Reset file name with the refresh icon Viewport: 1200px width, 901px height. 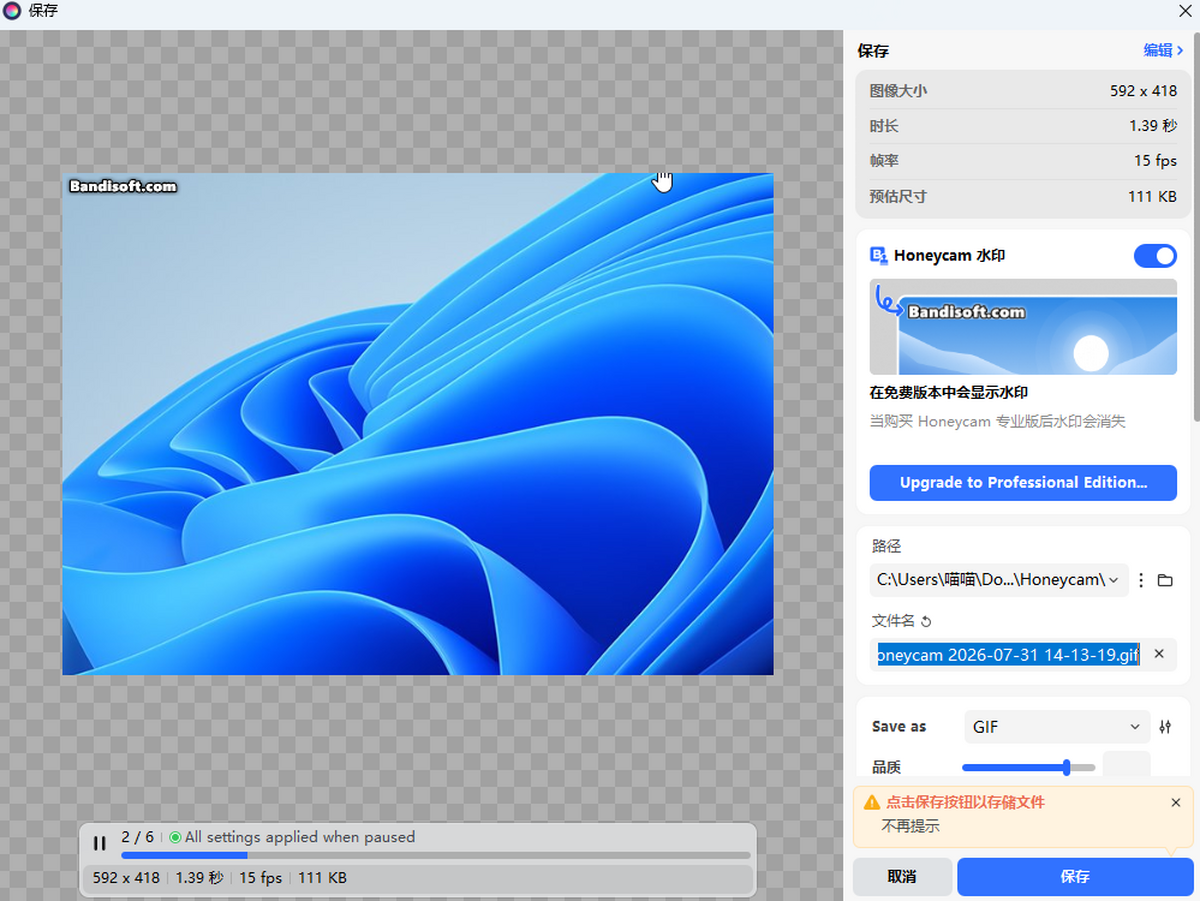pyautogui.click(x=926, y=622)
